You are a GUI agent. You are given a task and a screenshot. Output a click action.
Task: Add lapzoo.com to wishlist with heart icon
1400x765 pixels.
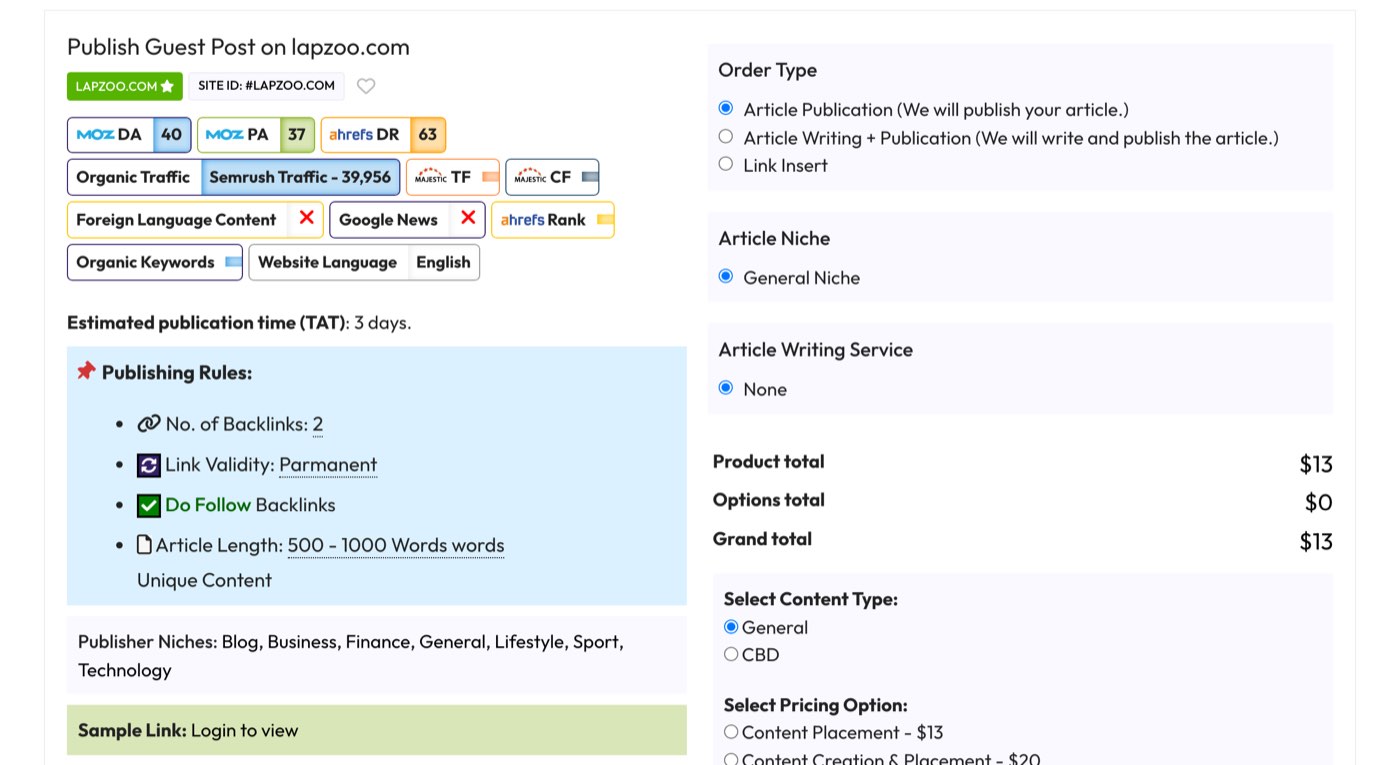(366, 86)
